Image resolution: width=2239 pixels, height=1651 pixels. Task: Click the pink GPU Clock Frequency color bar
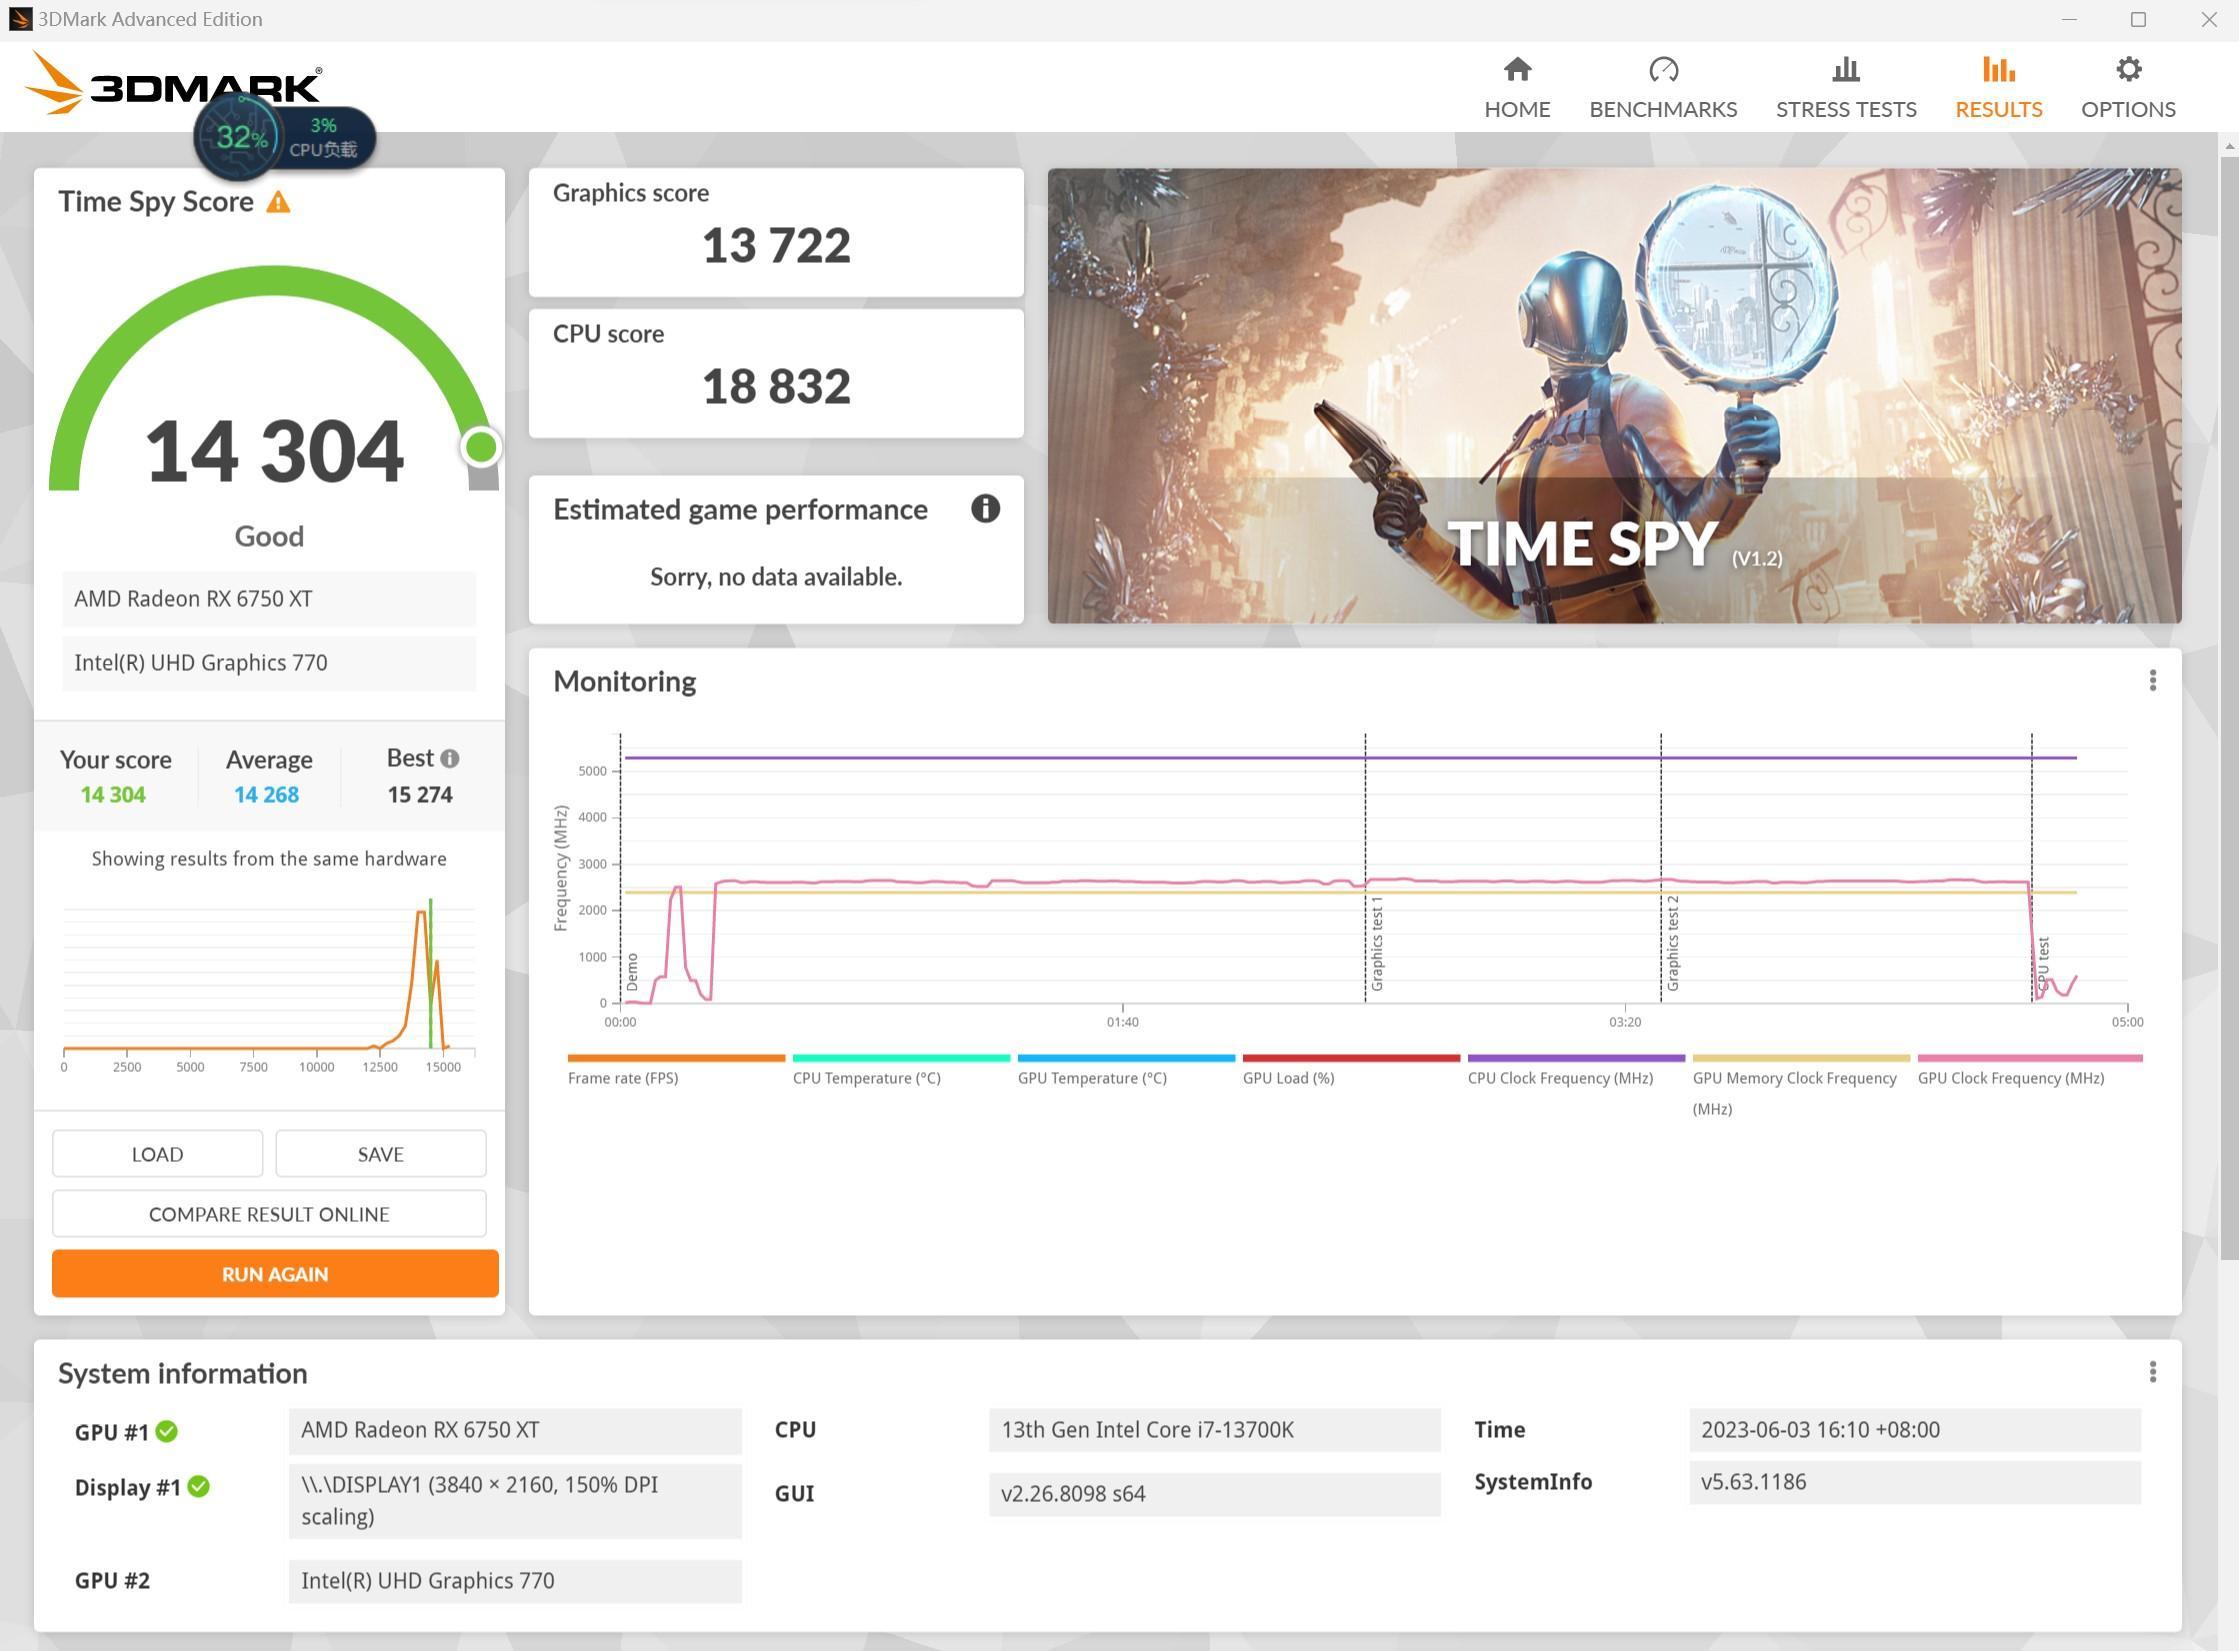coord(2030,1058)
